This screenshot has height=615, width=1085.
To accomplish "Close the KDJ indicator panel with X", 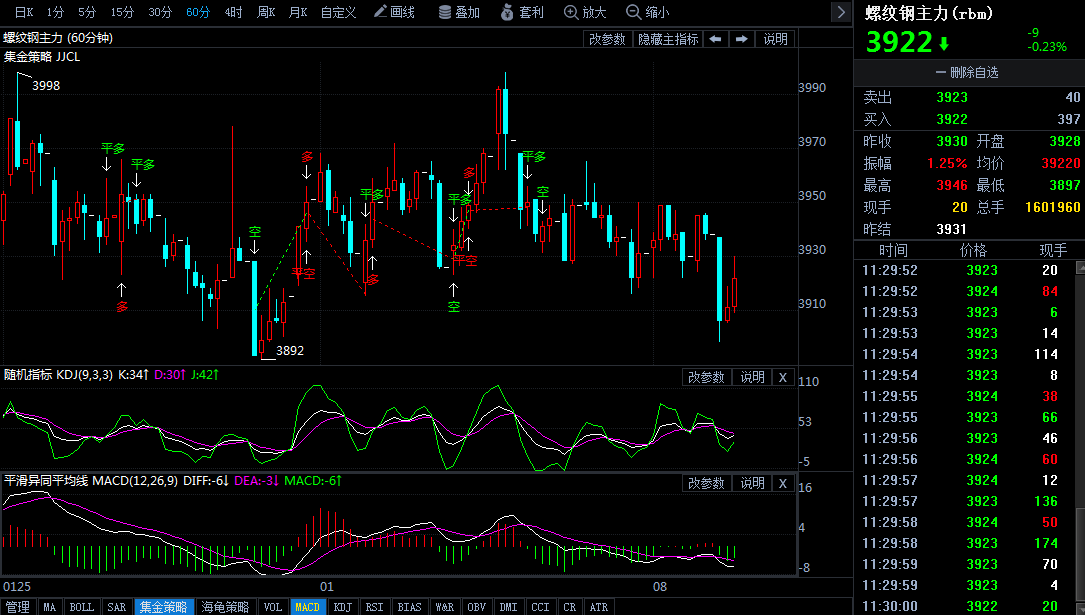I will (783, 377).
